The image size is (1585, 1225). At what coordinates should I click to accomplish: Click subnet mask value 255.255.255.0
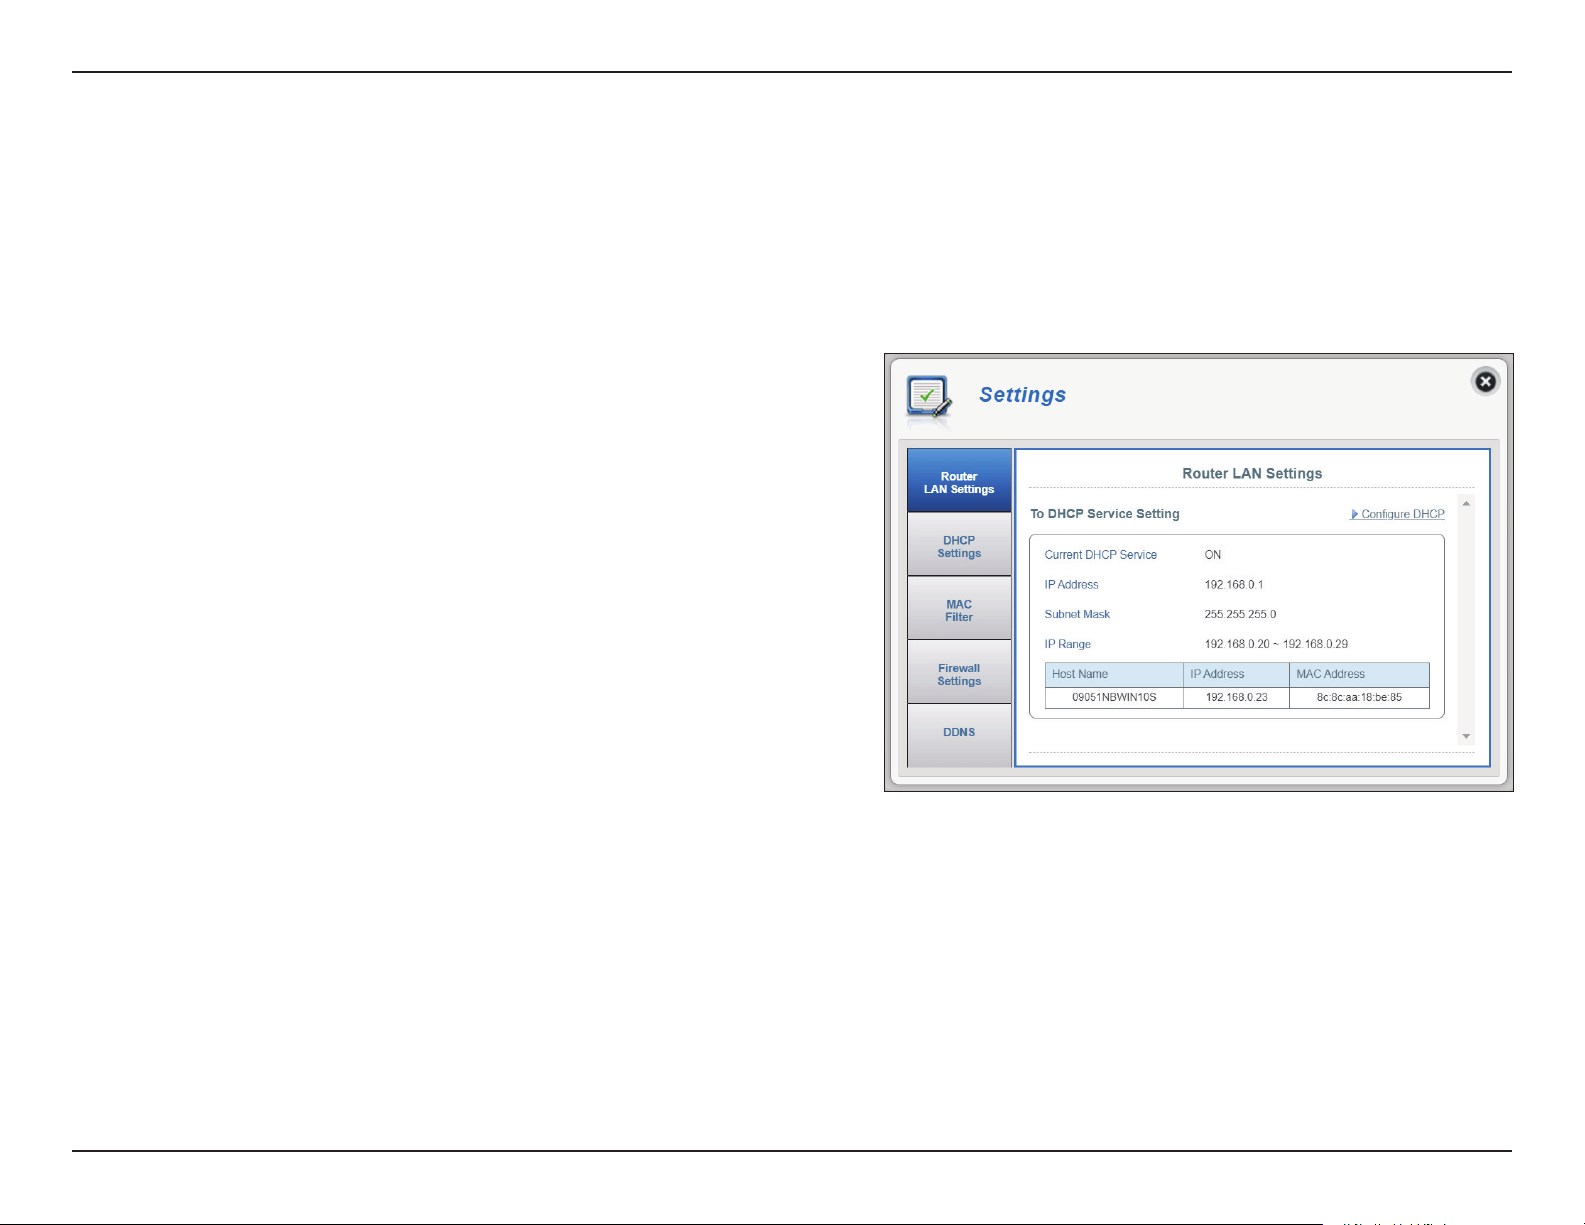coord(1240,615)
